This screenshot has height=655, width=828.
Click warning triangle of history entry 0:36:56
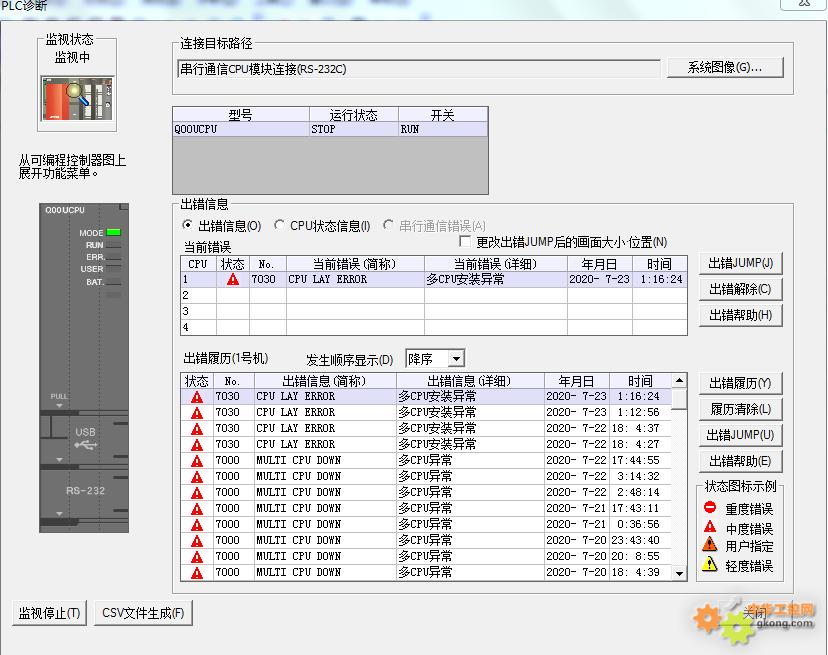click(197, 525)
